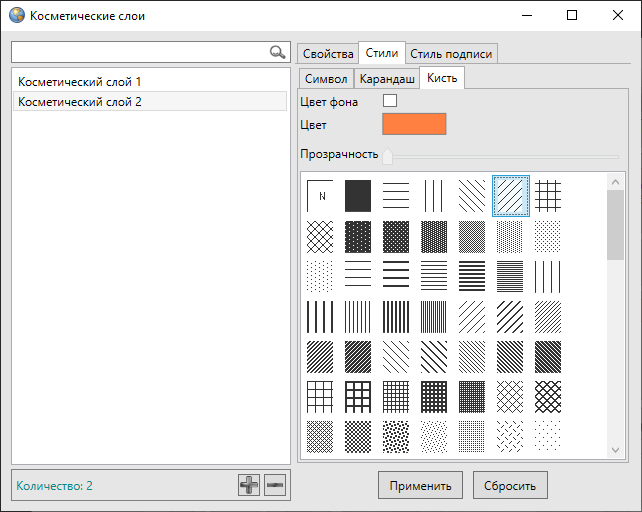Image resolution: width=642 pixels, height=512 pixels.
Task: Select the highlighted diagonal hatch pattern
Action: (510, 195)
